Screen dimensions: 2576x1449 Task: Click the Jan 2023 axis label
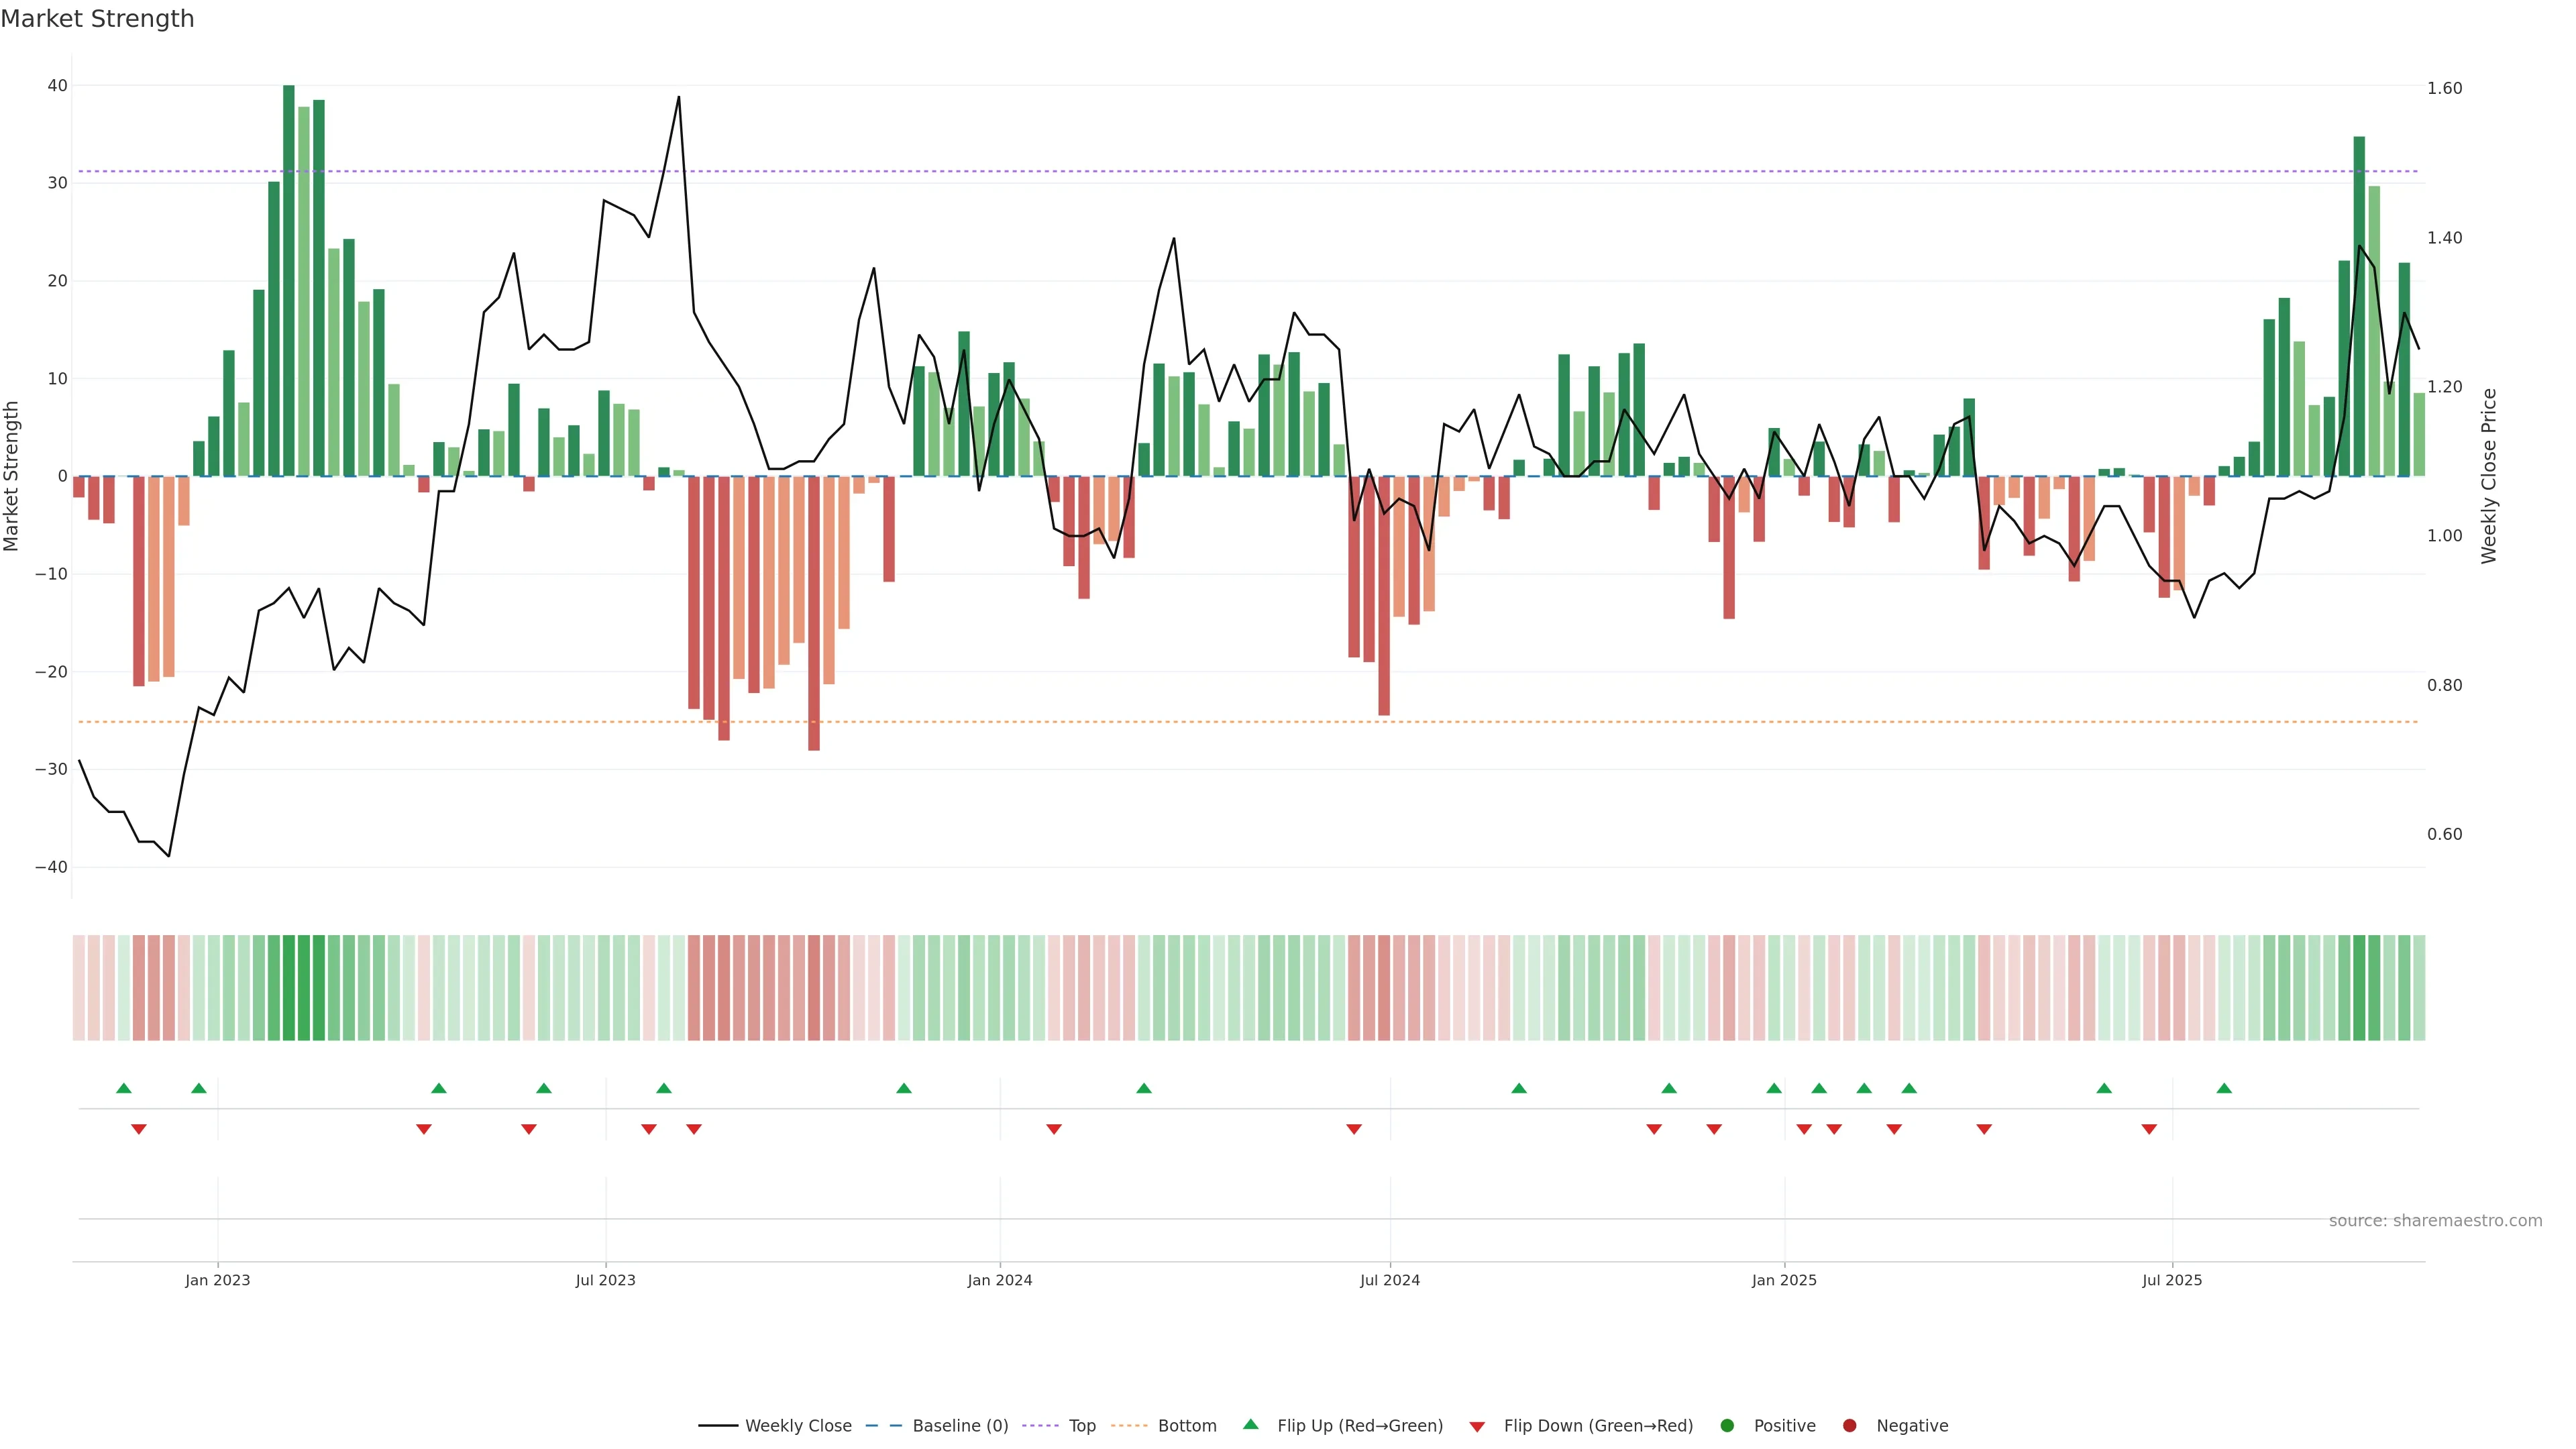[218, 1280]
